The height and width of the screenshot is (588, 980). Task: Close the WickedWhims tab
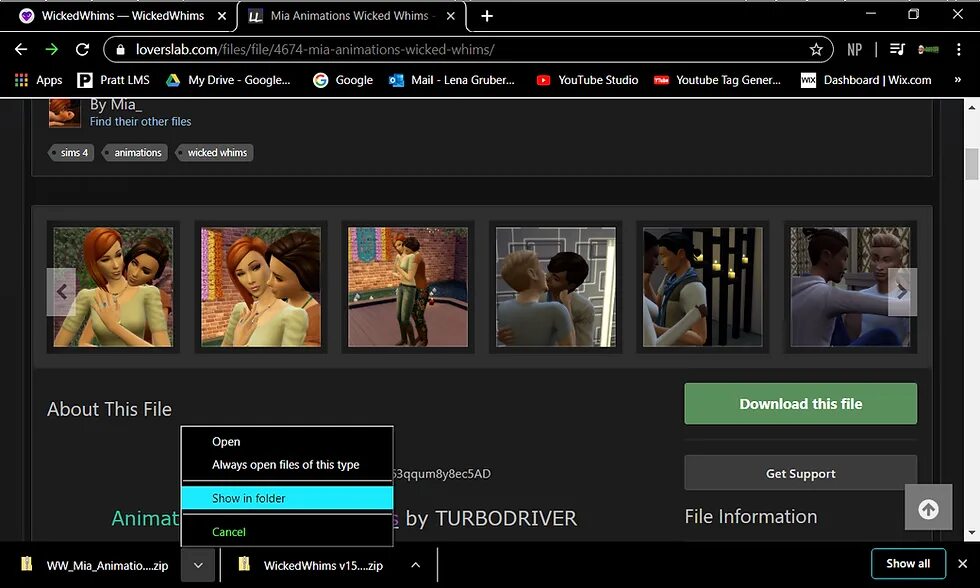(x=222, y=16)
